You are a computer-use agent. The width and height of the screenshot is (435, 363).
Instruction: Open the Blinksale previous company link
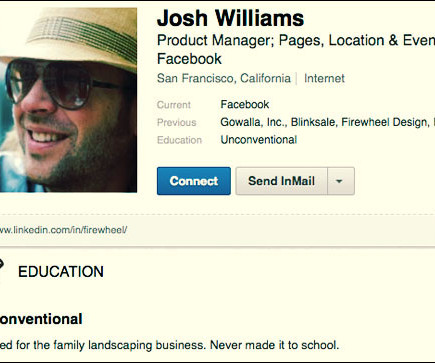313,122
